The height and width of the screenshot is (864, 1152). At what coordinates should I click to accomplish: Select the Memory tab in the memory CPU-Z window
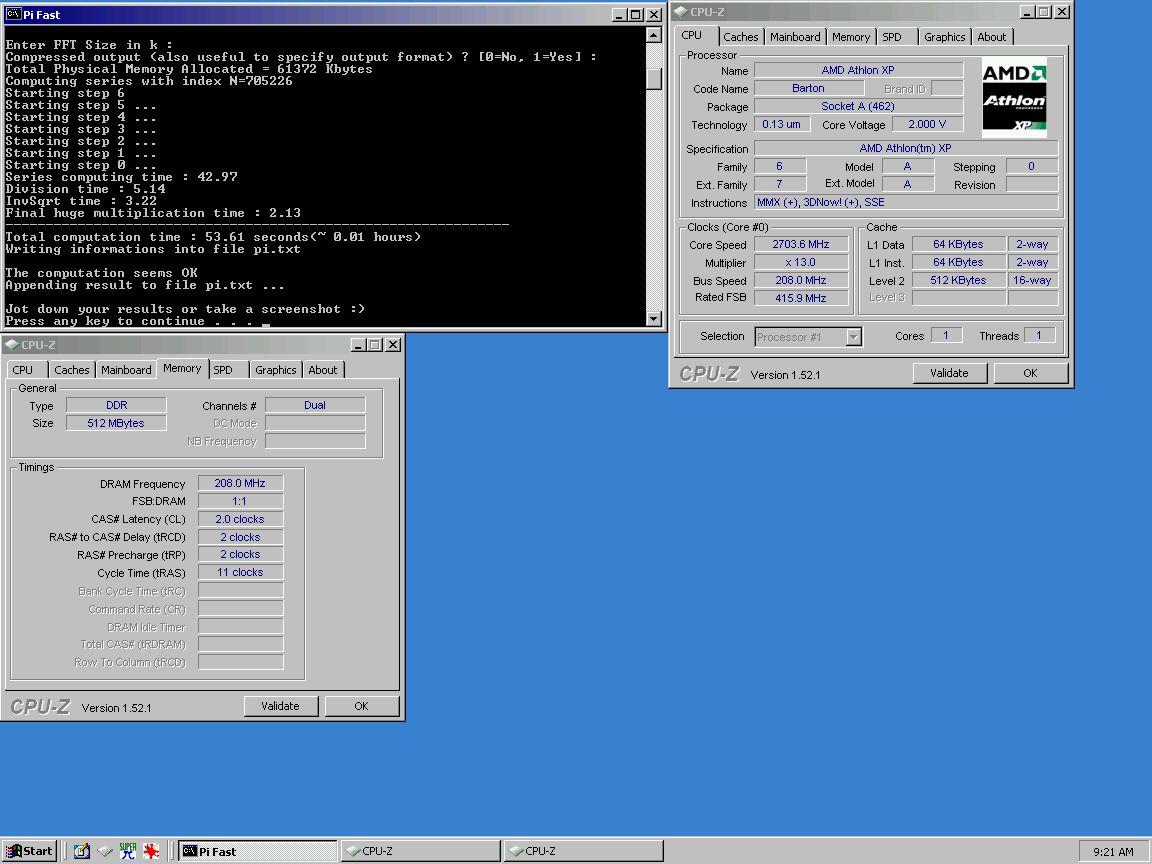[x=182, y=368]
